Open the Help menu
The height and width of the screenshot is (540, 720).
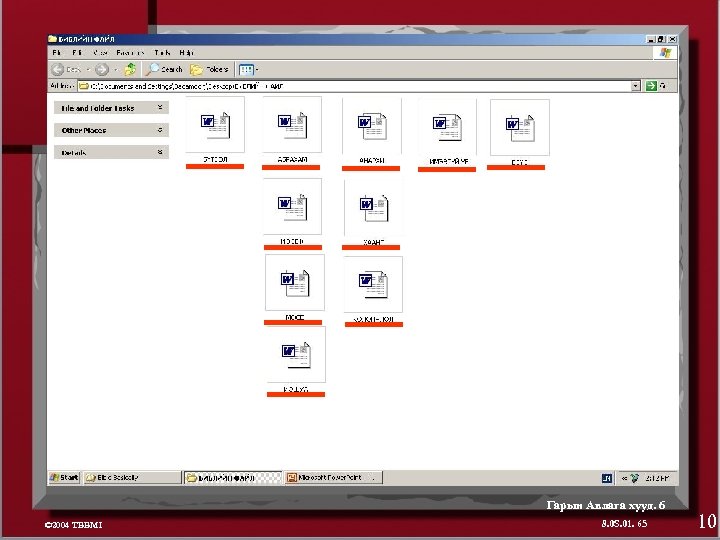(x=186, y=53)
